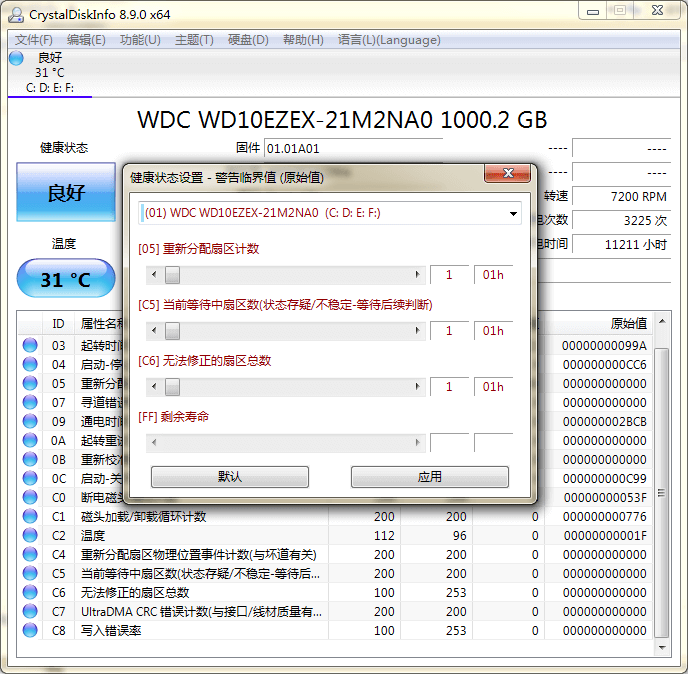
Task: Open the 功能(U) menu
Action: click(x=140, y=40)
